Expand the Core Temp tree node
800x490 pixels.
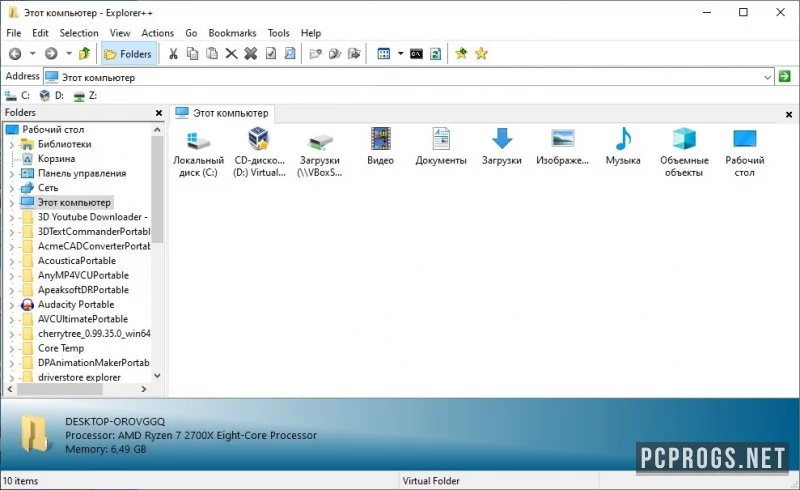[12, 349]
